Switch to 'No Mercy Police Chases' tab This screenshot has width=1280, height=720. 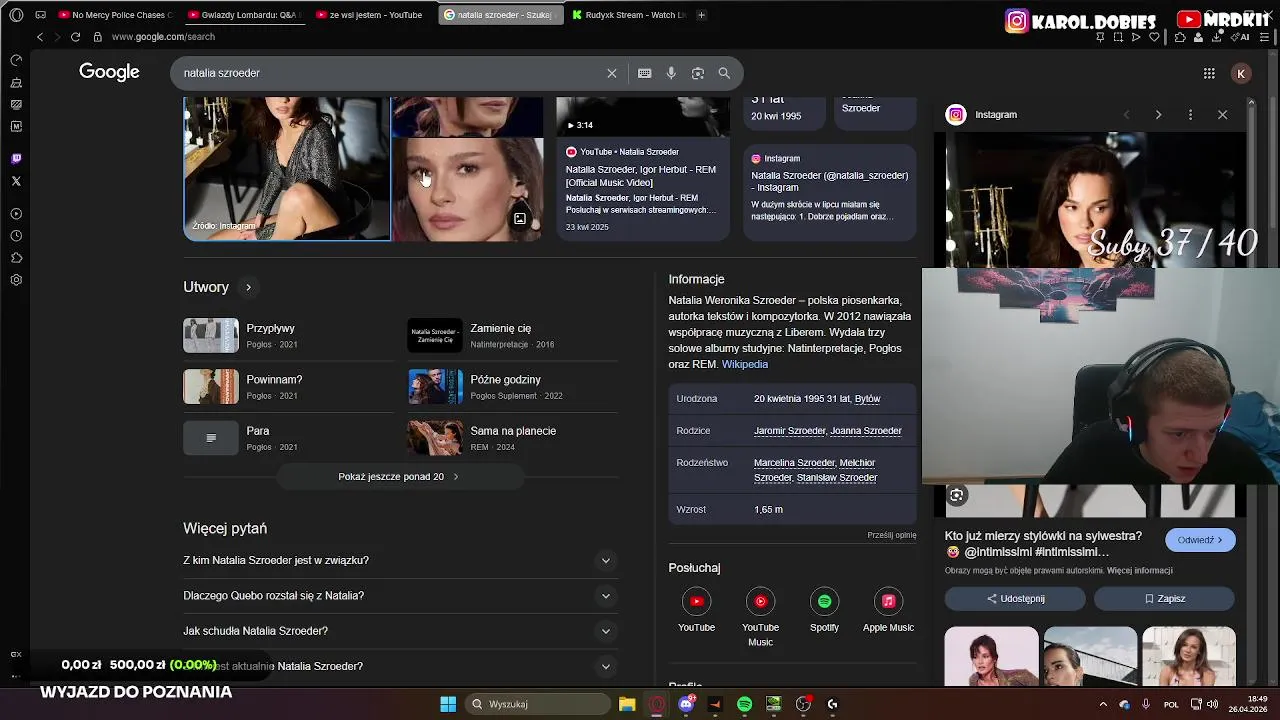coord(115,15)
